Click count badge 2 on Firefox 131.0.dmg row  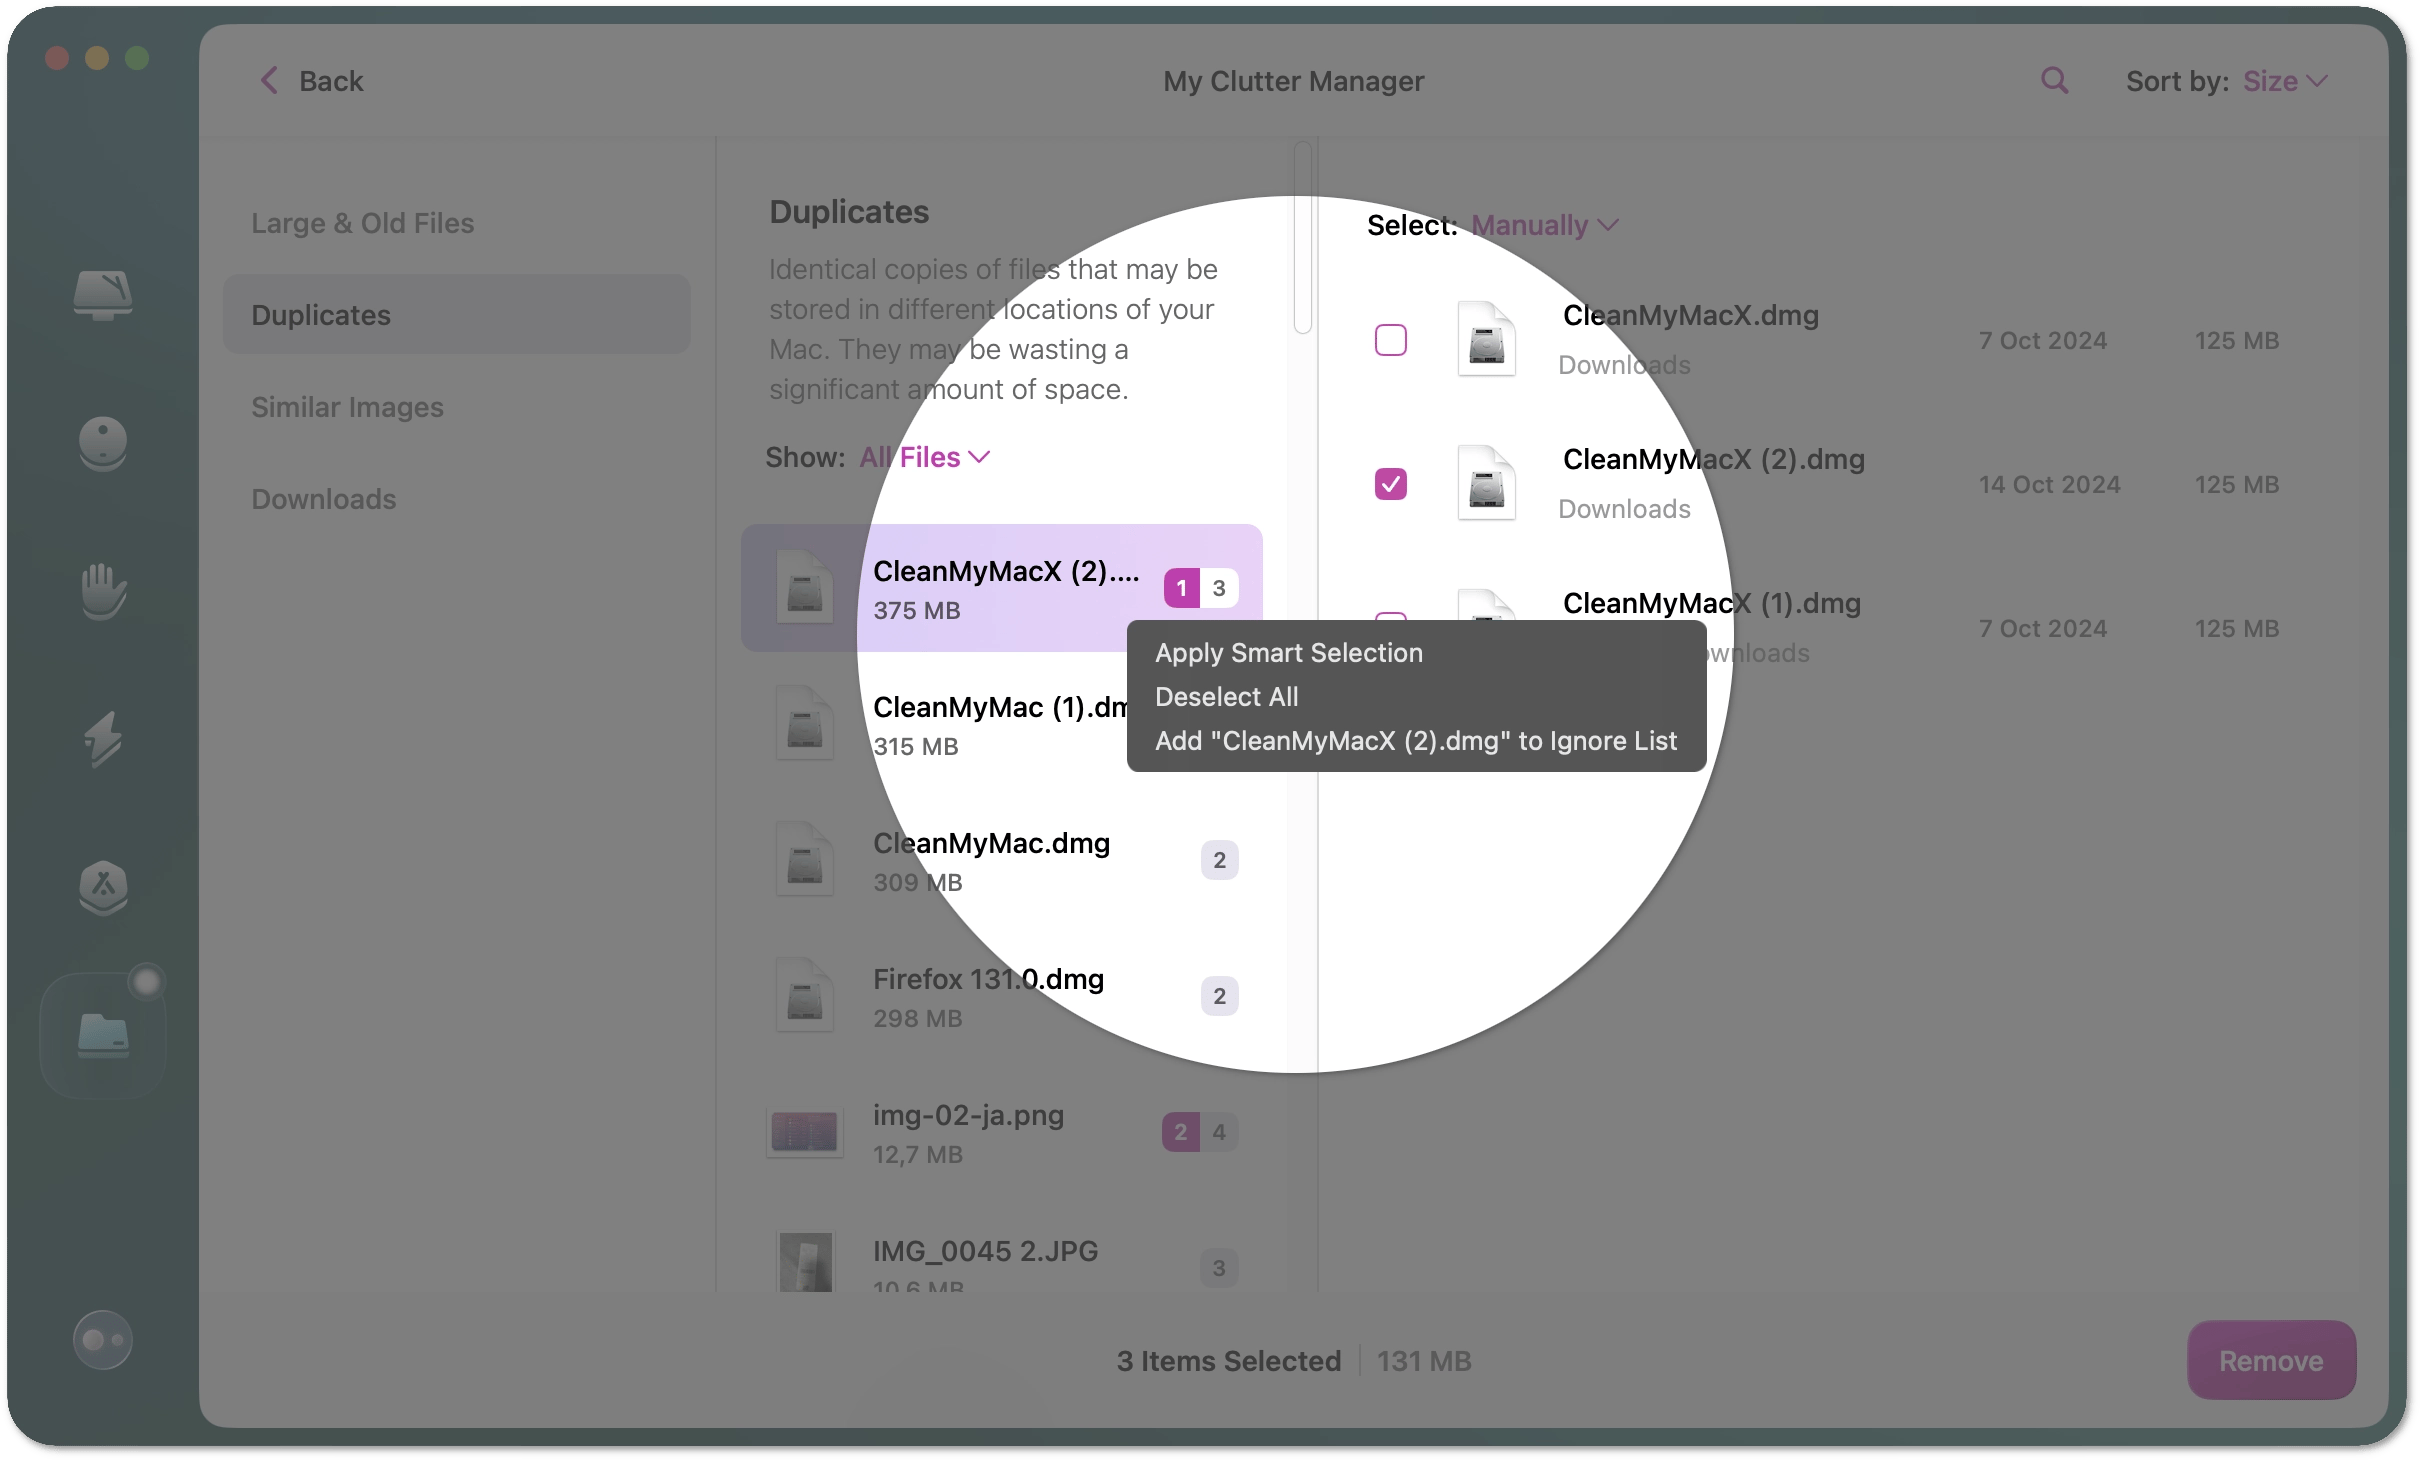pos(1219,996)
